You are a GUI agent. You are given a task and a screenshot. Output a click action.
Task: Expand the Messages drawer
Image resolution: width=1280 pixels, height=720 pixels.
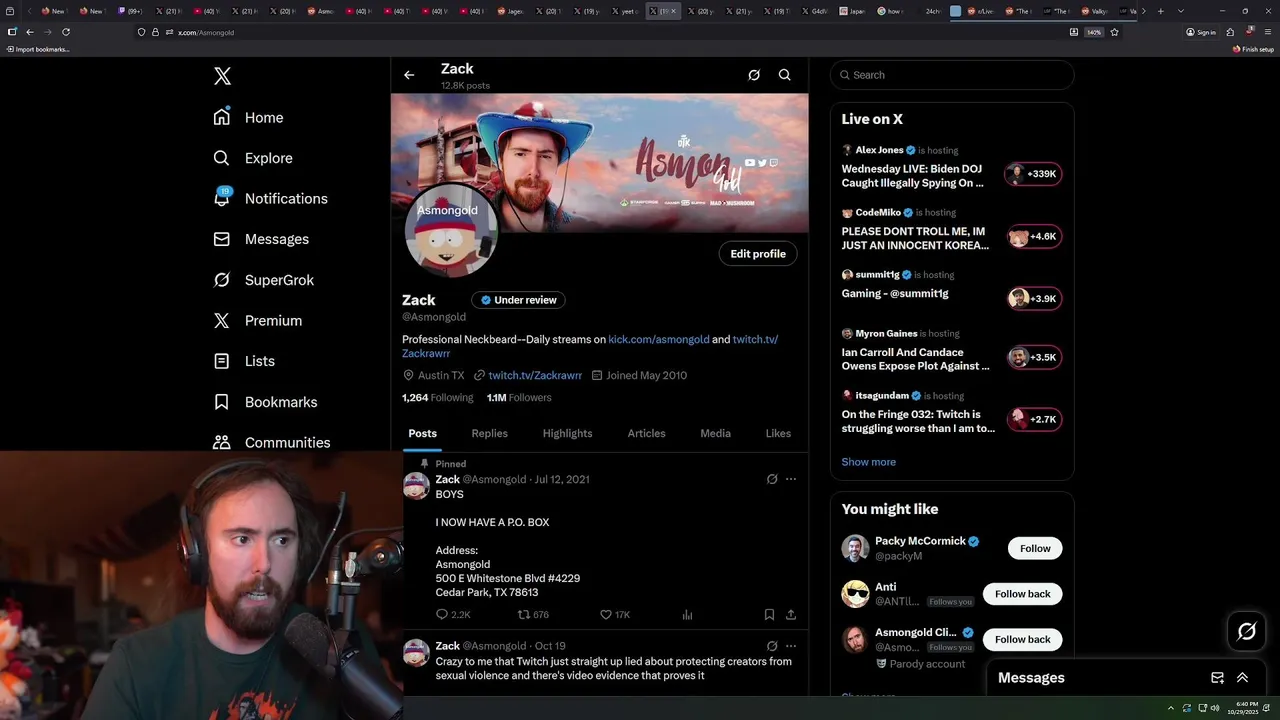(x=1242, y=678)
